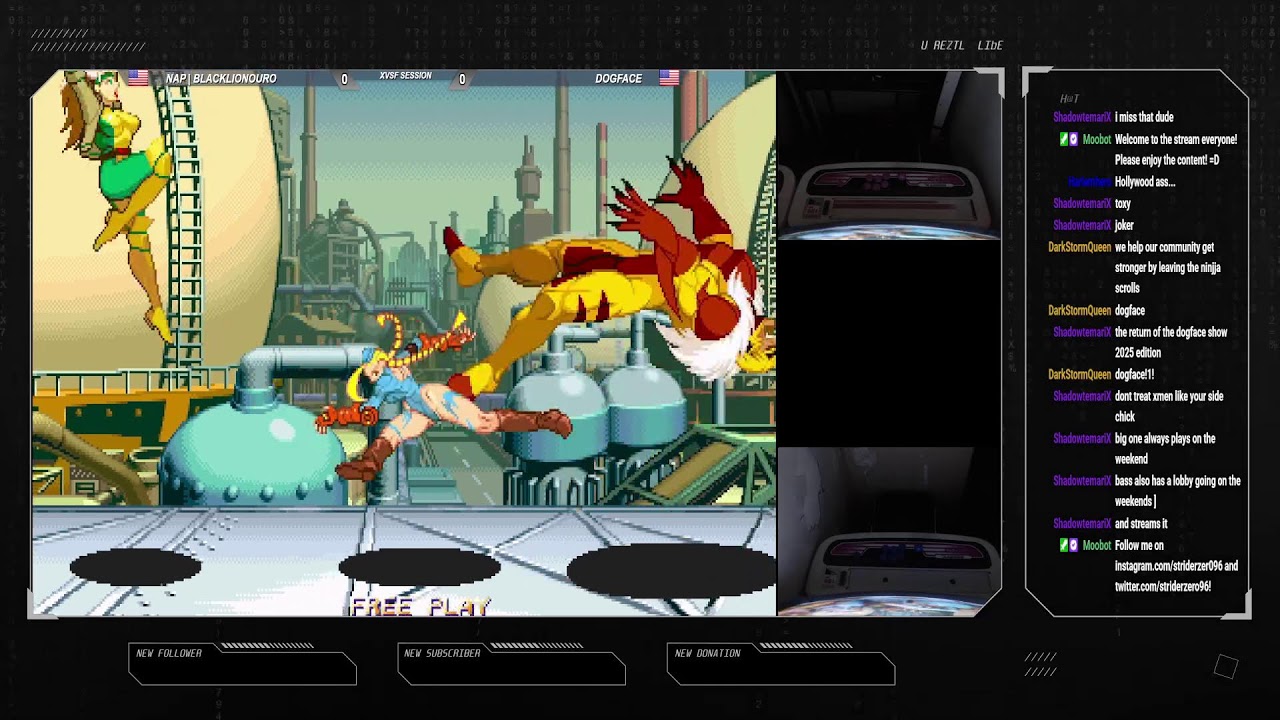Click Moobot's purple verified badge on 'Follow me on' message
1280x720 pixels.
(1074, 546)
